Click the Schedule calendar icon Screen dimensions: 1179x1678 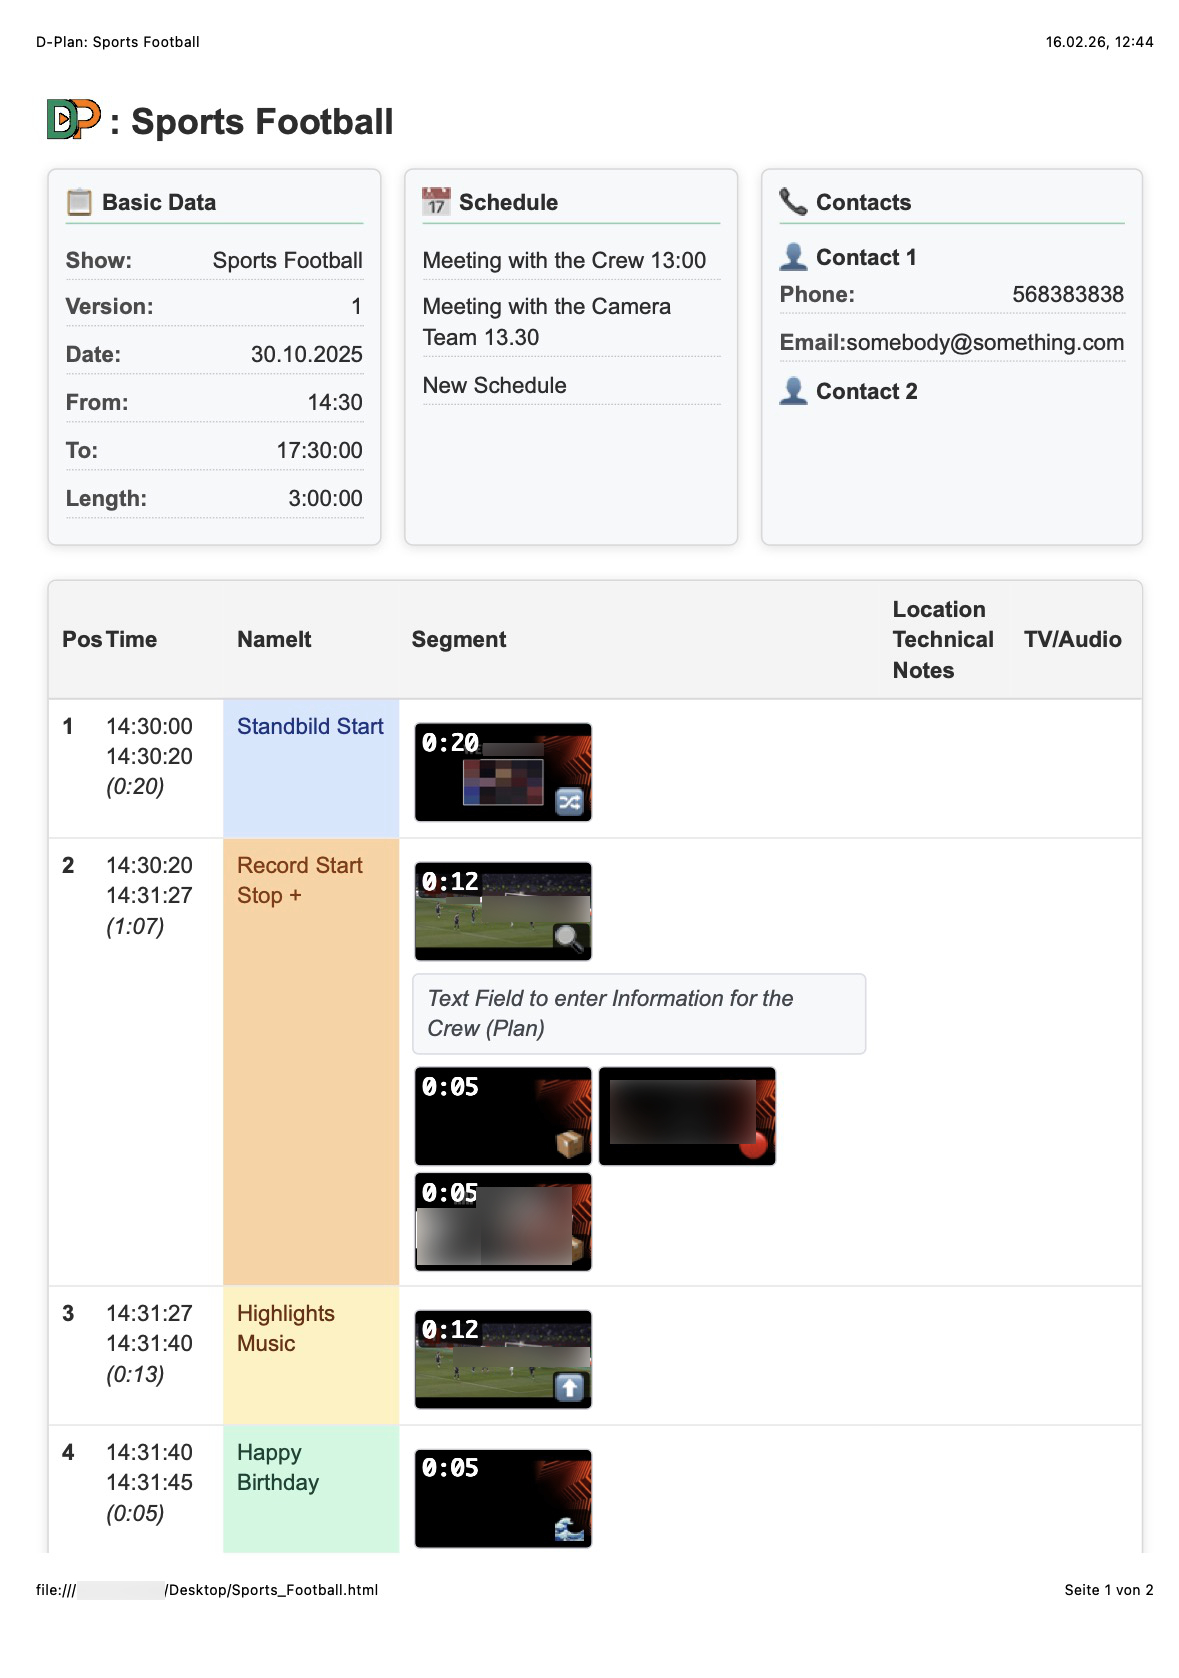pyautogui.click(x=436, y=202)
